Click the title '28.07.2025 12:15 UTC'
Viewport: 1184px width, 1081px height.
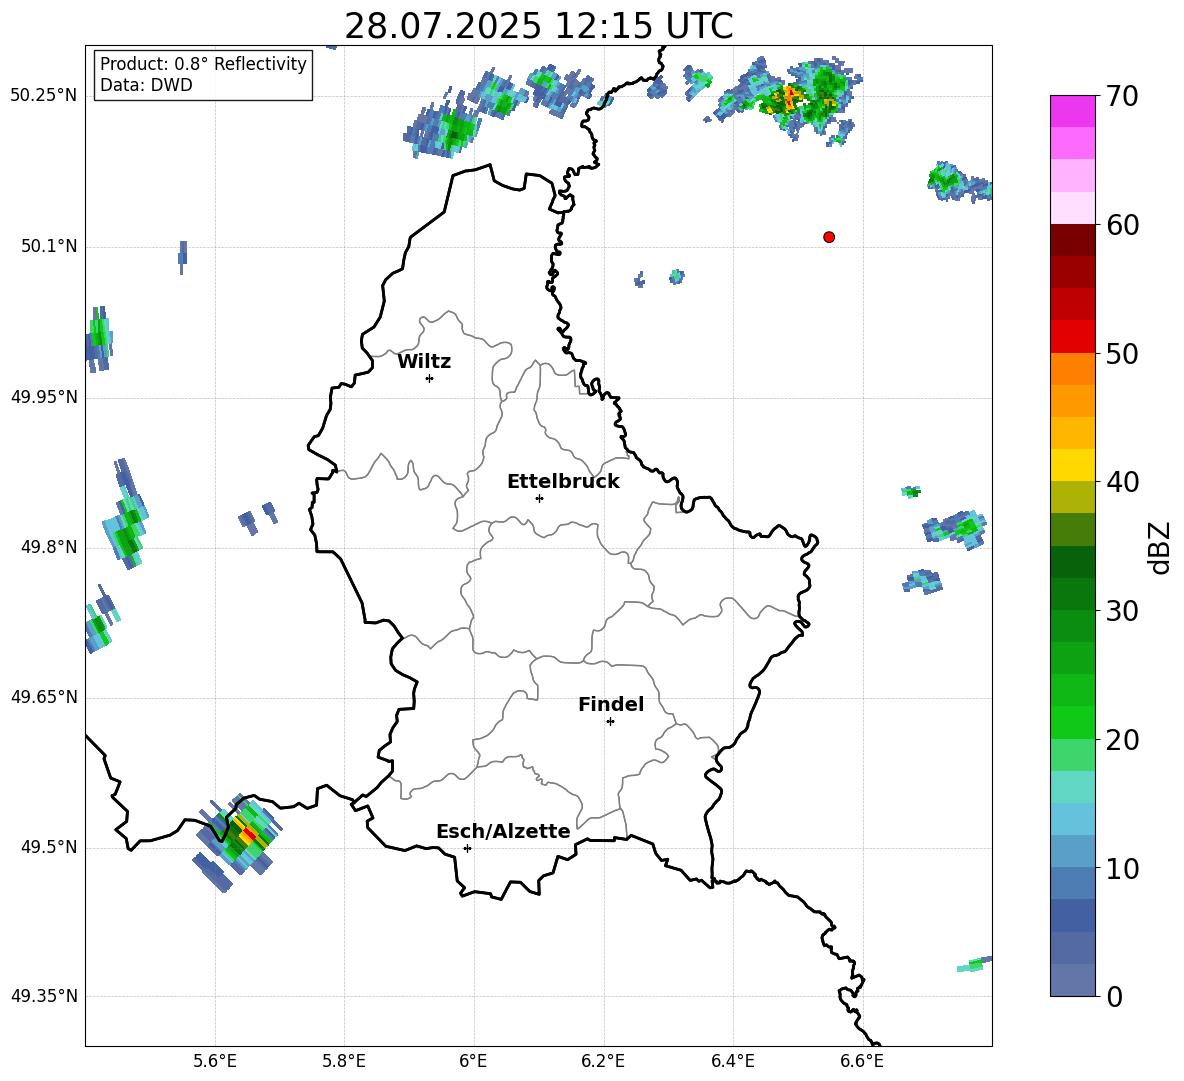click(x=538, y=26)
